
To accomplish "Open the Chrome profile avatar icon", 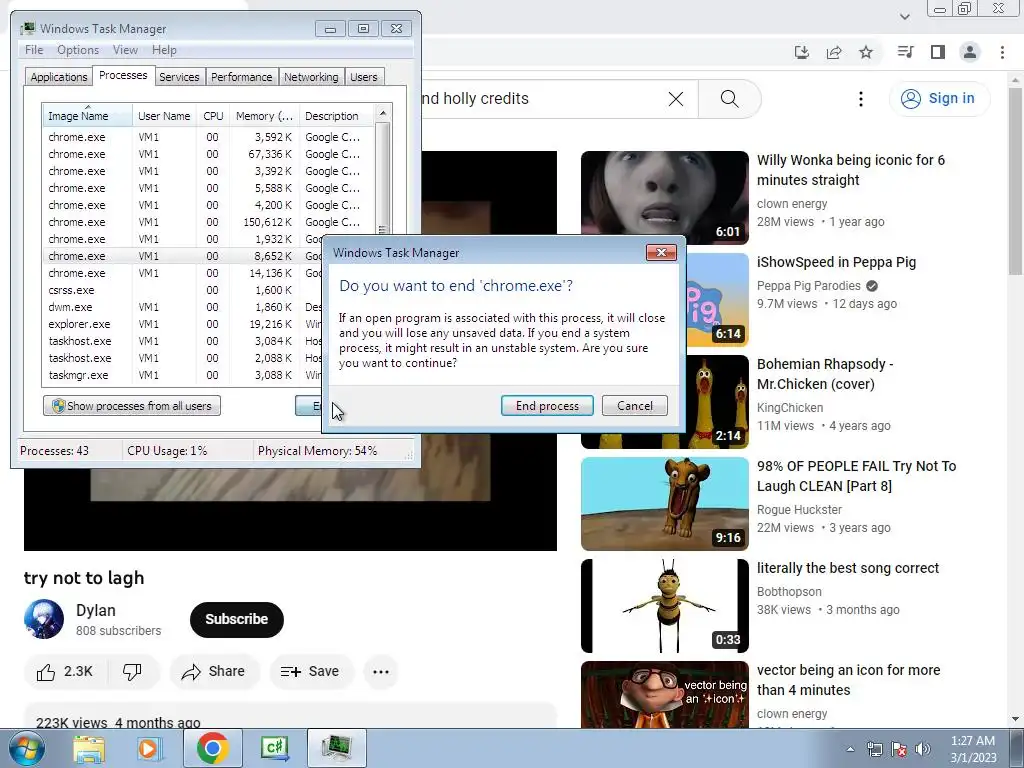I will click(970, 52).
